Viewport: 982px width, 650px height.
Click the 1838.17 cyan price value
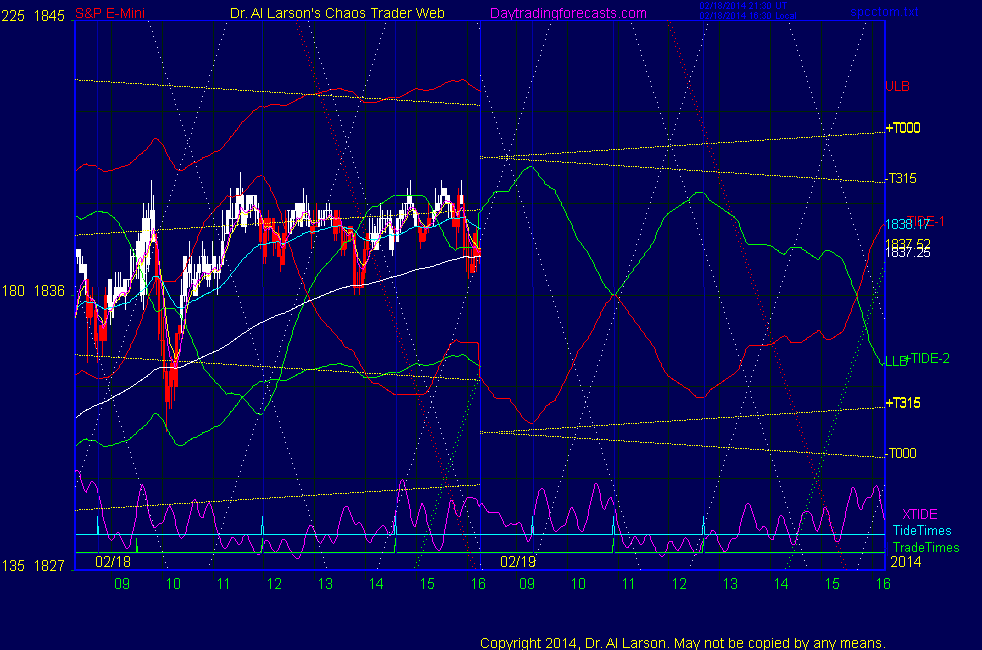click(x=907, y=225)
